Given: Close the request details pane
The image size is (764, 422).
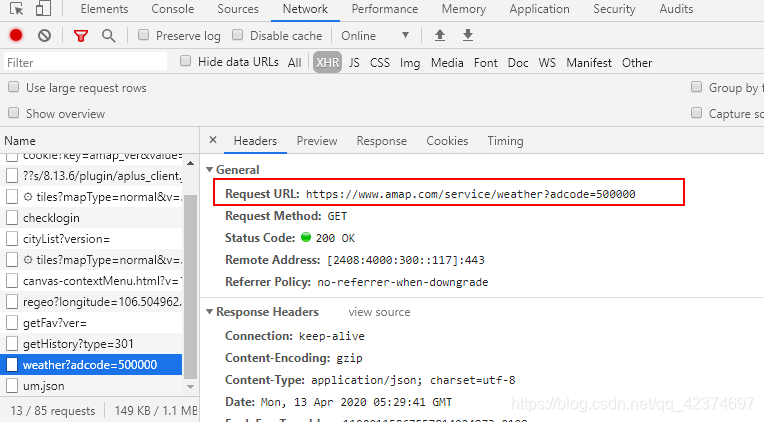Looking at the screenshot, I should (x=213, y=140).
